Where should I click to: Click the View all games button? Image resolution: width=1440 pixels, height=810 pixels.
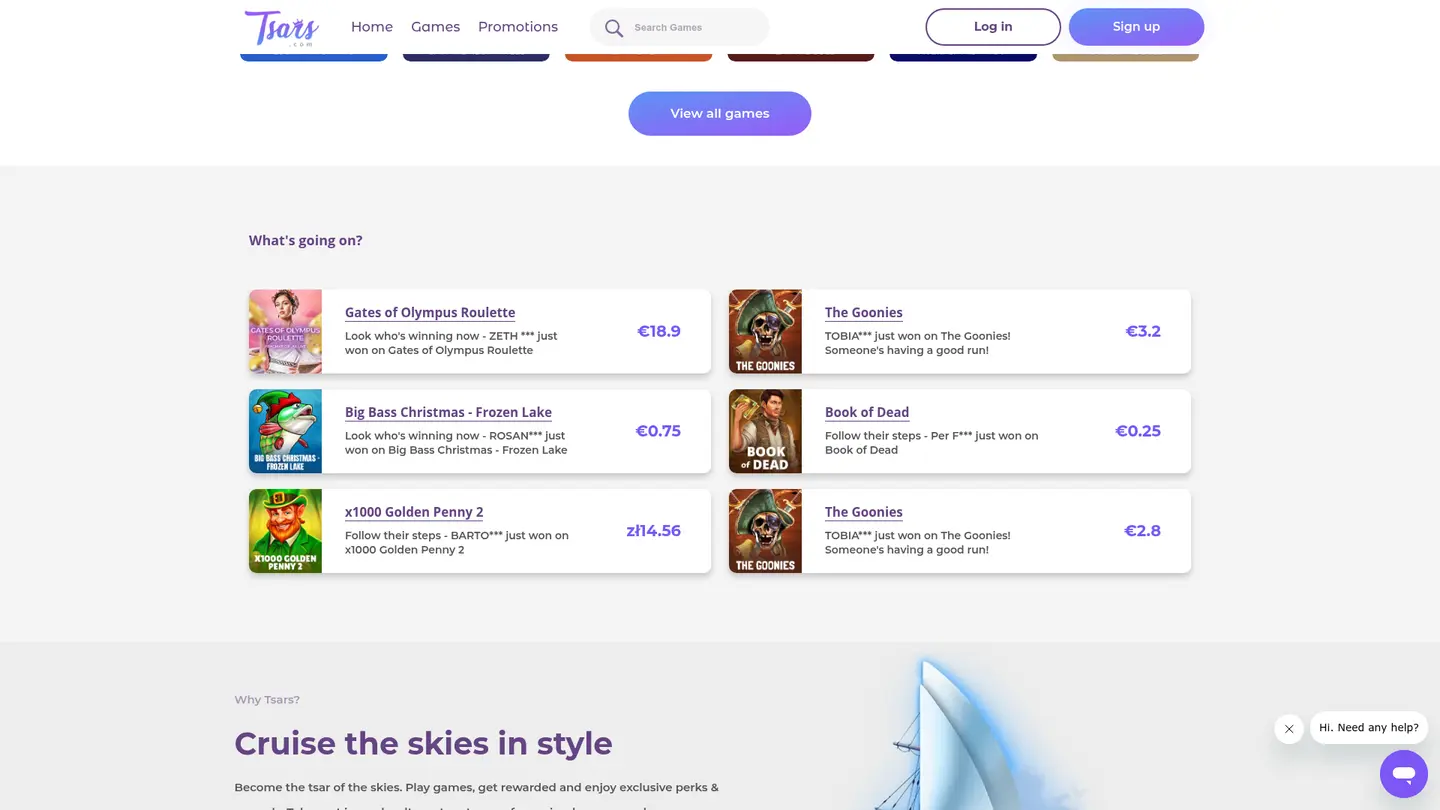[x=720, y=114]
